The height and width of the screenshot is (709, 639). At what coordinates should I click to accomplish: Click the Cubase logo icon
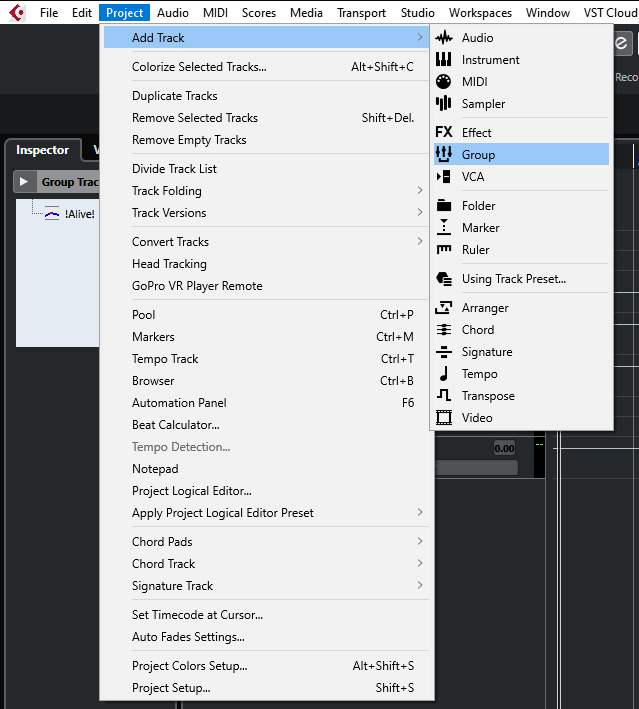point(16,13)
